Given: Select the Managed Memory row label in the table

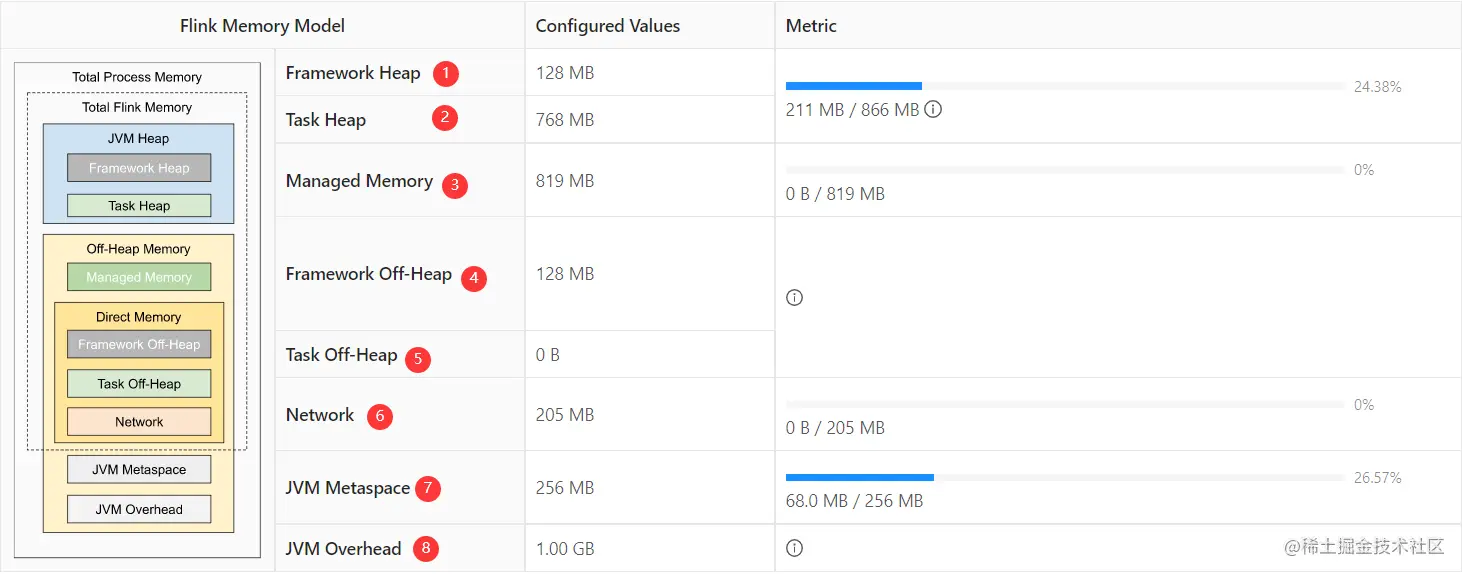Looking at the screenshot, I should coord(359,181).
